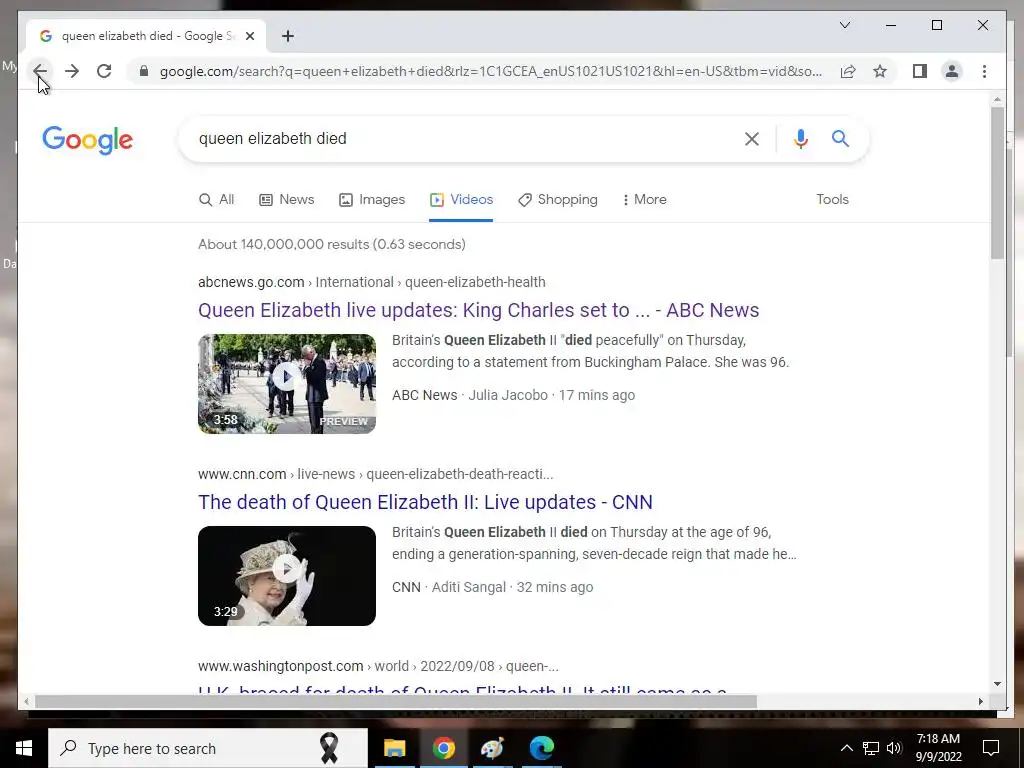Image resolution: width=1024 pixels, height=768 pixels.
Task: Click the horizontal scrollbar thumb
Action: [x=396, y=701]
